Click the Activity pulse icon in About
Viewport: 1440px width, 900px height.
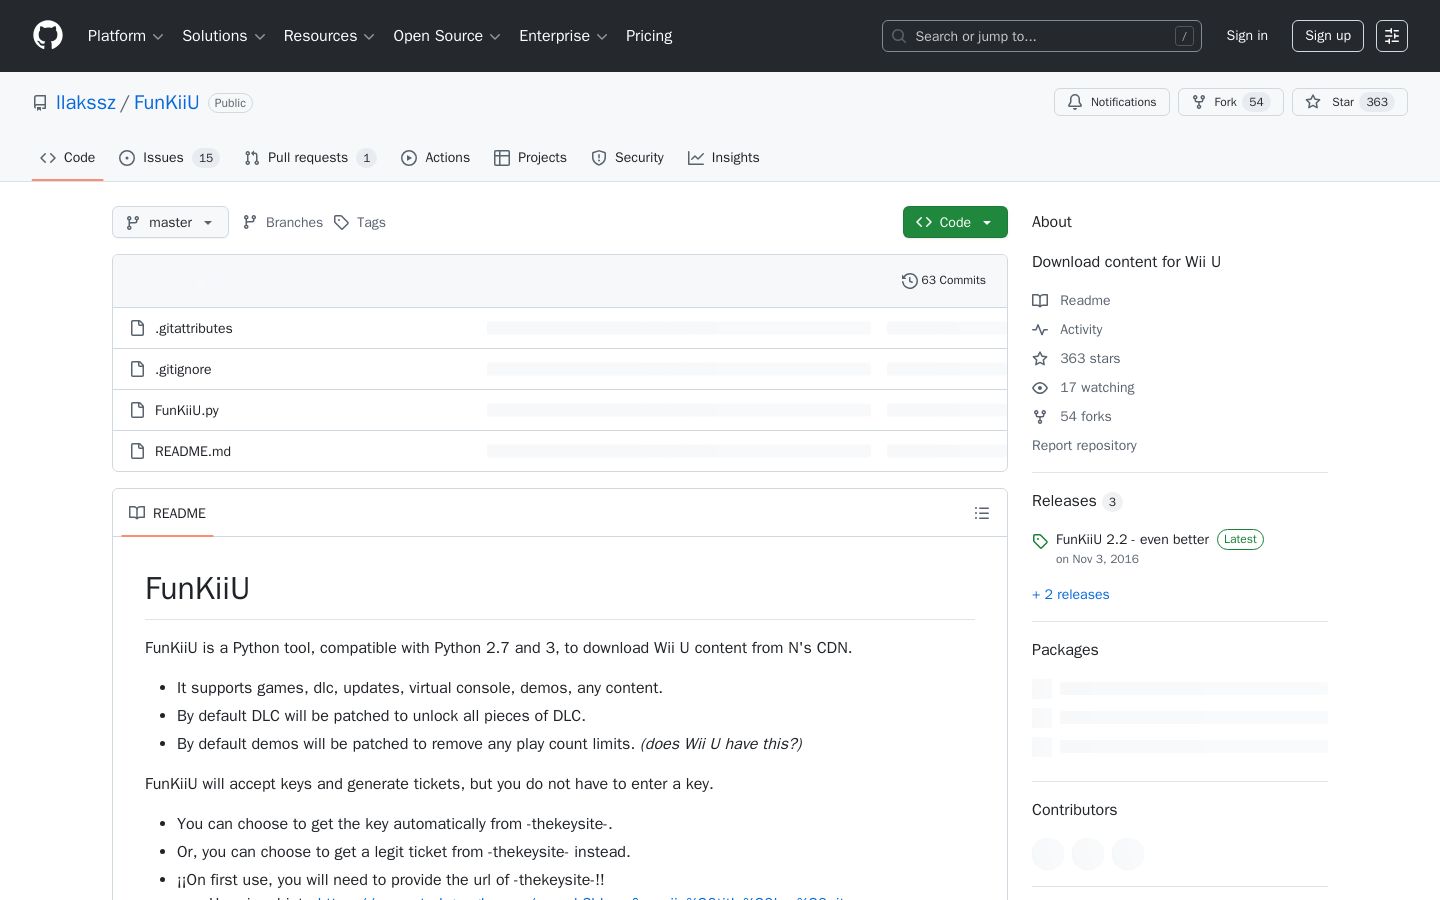[1040, 330]
